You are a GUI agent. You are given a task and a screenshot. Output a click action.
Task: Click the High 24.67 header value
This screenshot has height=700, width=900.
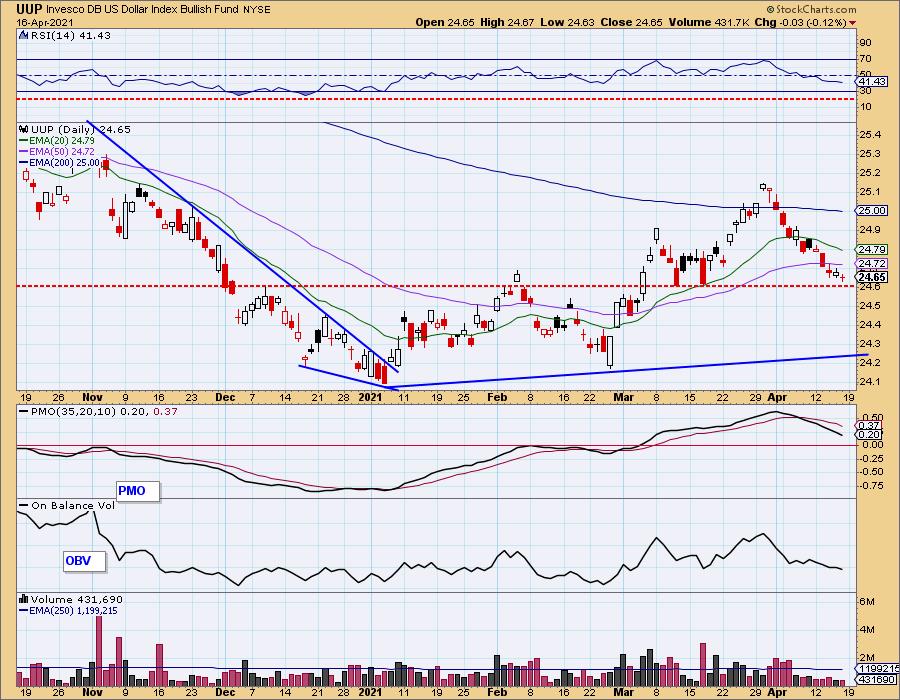pyautogui.click(x=507, y=22)
